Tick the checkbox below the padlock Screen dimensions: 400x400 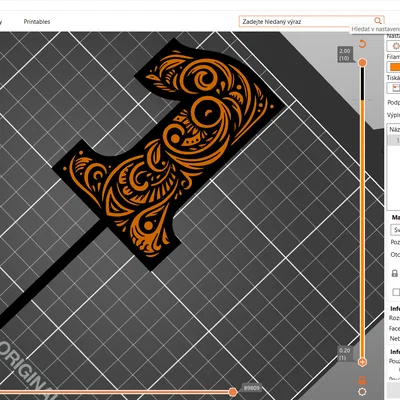[x=396, y=292]
